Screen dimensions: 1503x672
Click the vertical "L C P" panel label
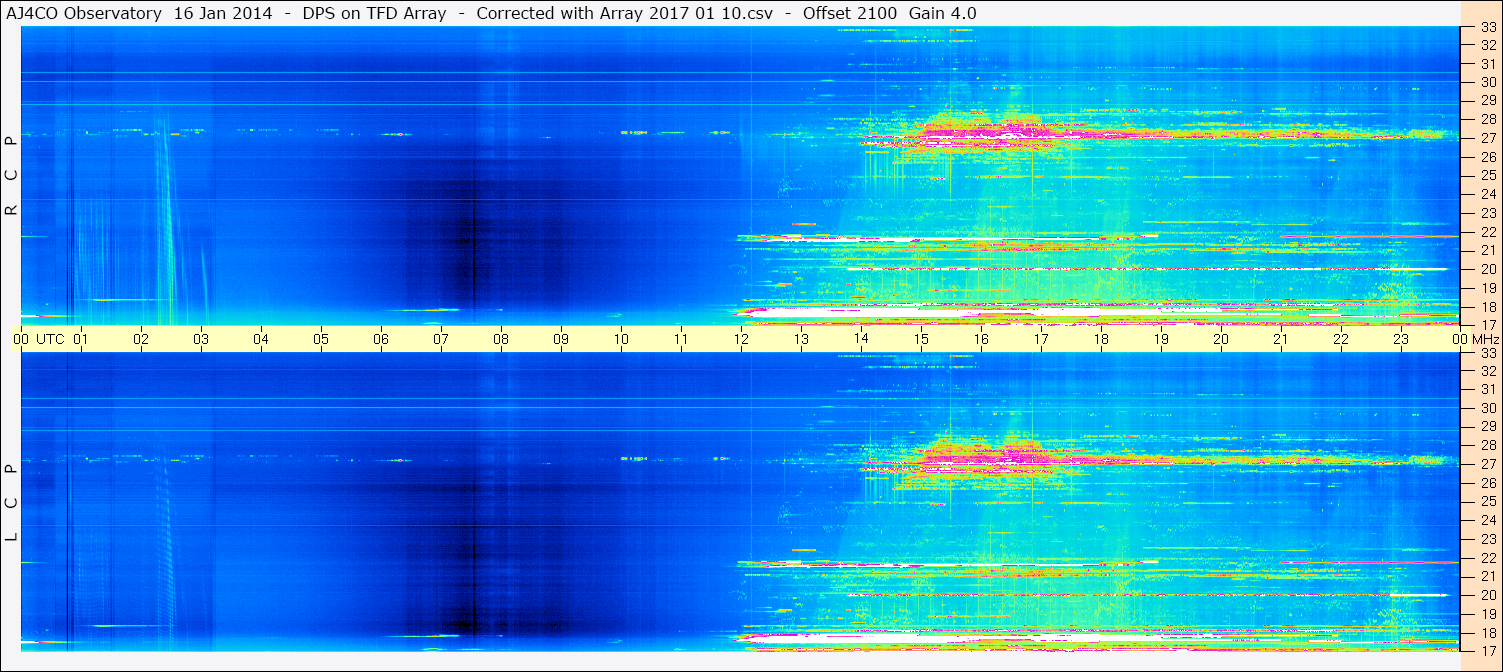tap(11, 503)
